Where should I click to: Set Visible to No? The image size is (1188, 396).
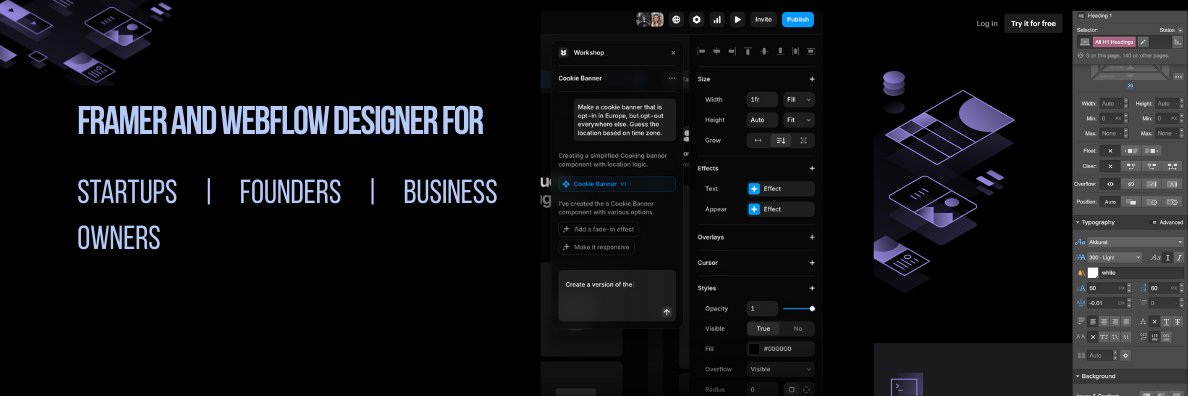coord(798,329)
